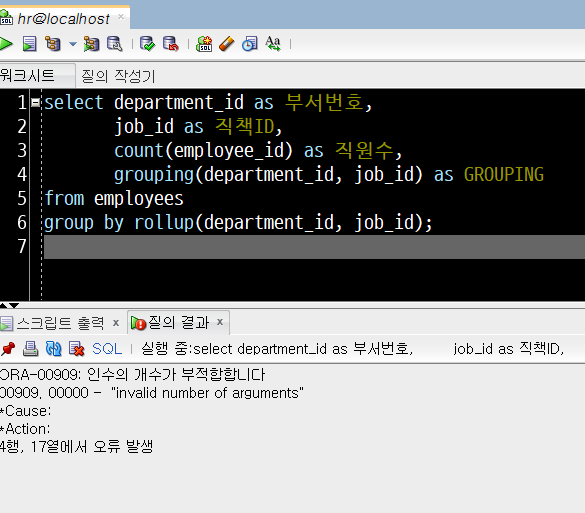
Task: Rollback changes with the red arrow database icon
Action: [x=171, y=44]
